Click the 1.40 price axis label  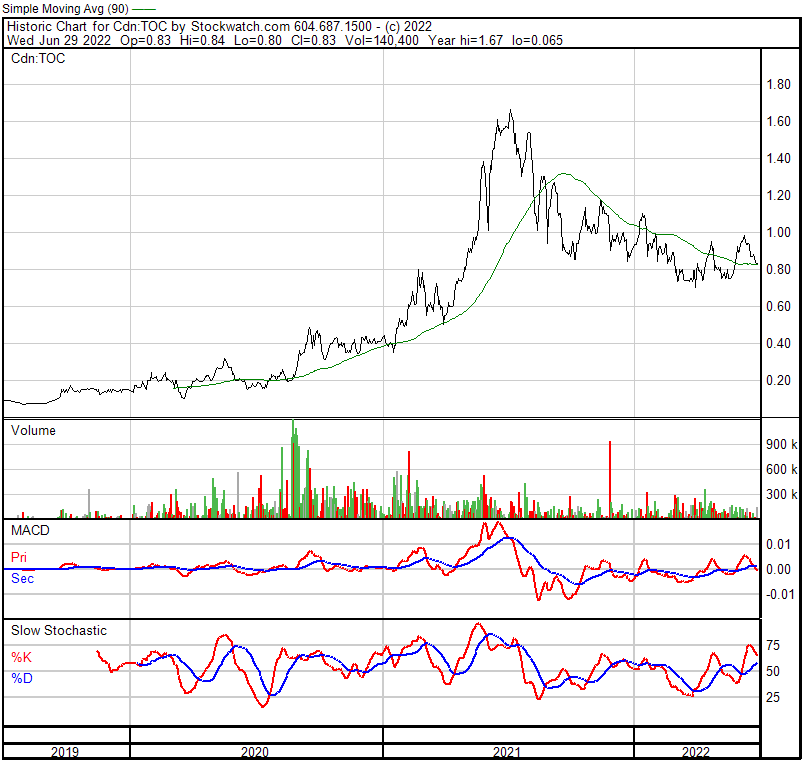coord(778,159)
